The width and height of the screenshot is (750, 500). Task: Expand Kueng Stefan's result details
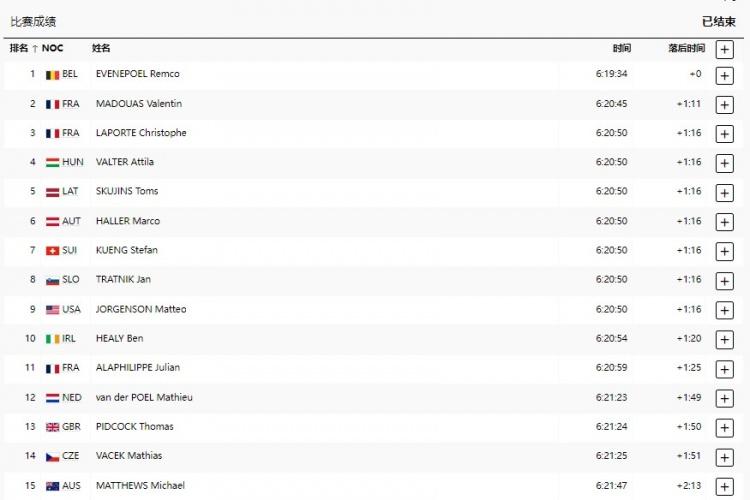tap(724, 251)
